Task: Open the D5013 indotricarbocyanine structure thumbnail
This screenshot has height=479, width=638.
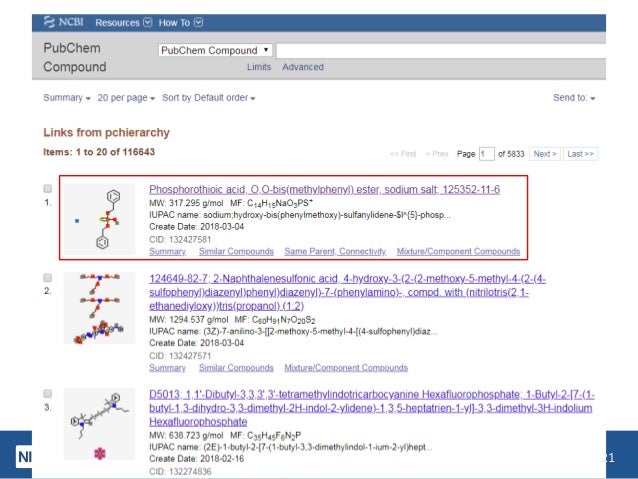Action: click(x=99, y=424)
